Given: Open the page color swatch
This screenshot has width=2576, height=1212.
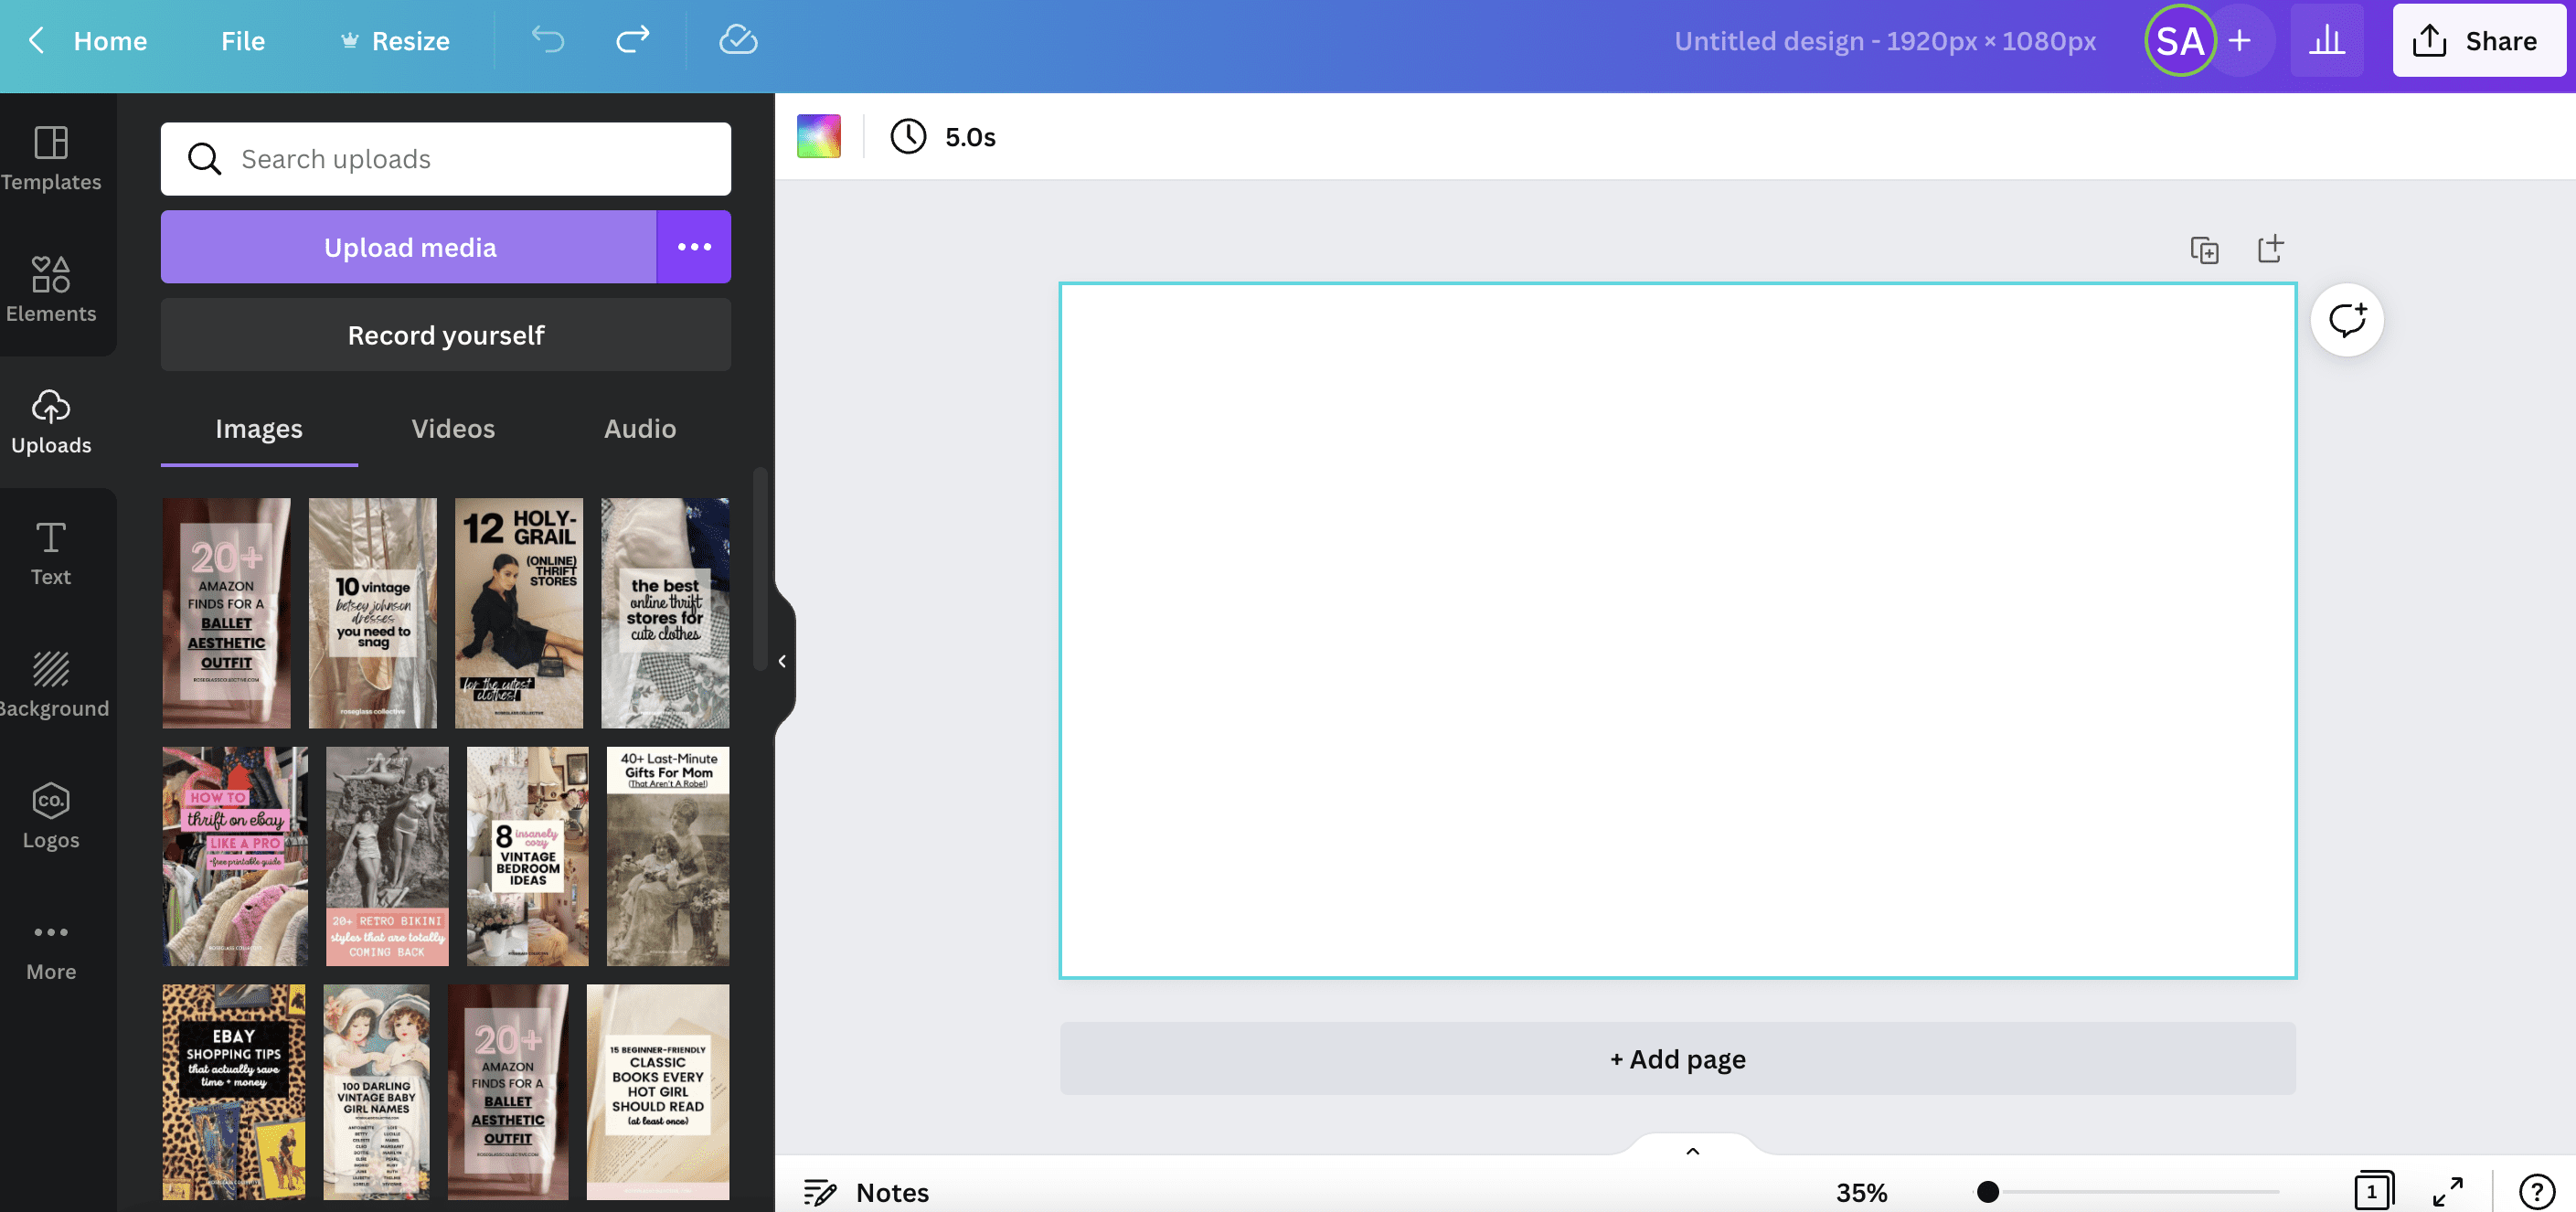Looking at the screenshot, I should pyautogui.click(x=818, y=136).
